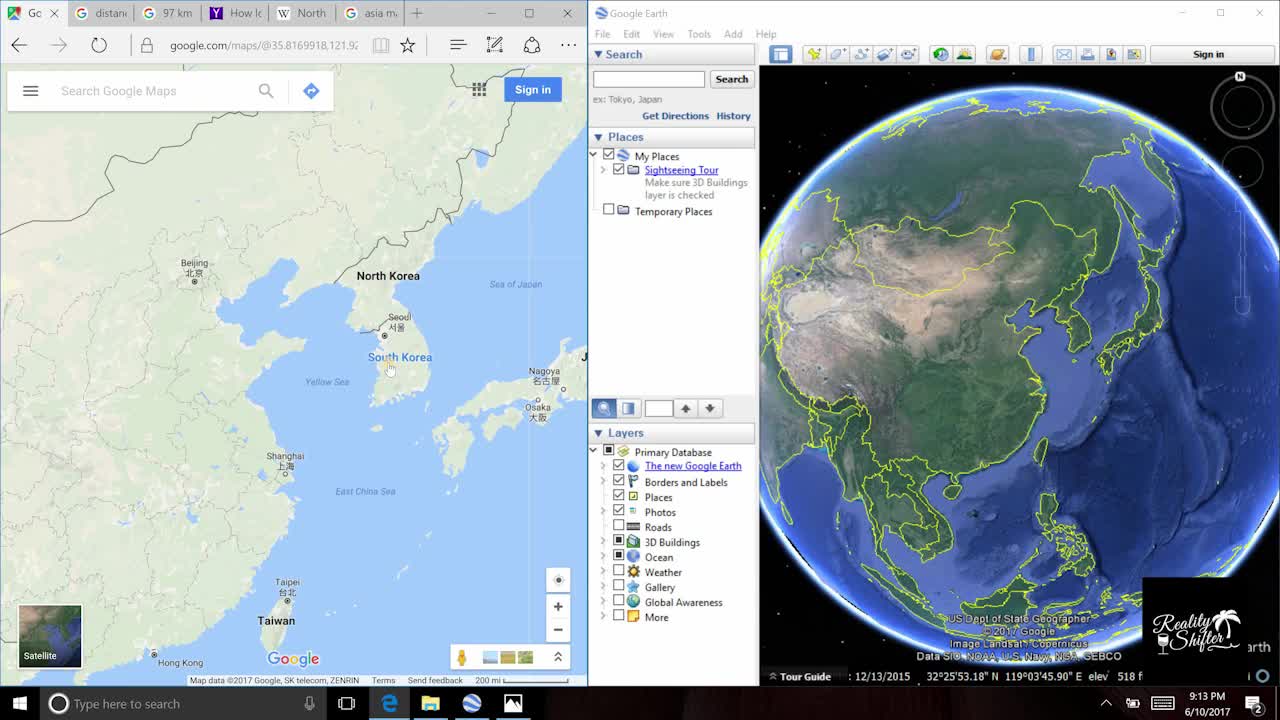Save image of the Earth view

coord(1110,54)
